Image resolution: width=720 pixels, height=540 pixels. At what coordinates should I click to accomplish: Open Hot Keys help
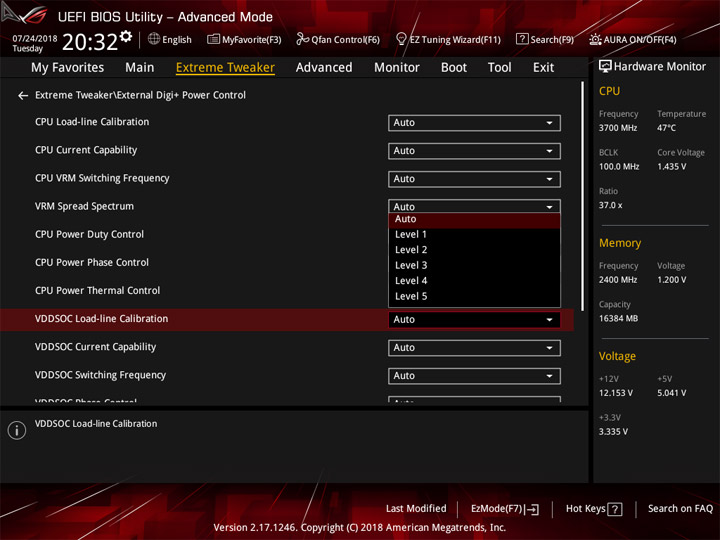pos(594,509)
